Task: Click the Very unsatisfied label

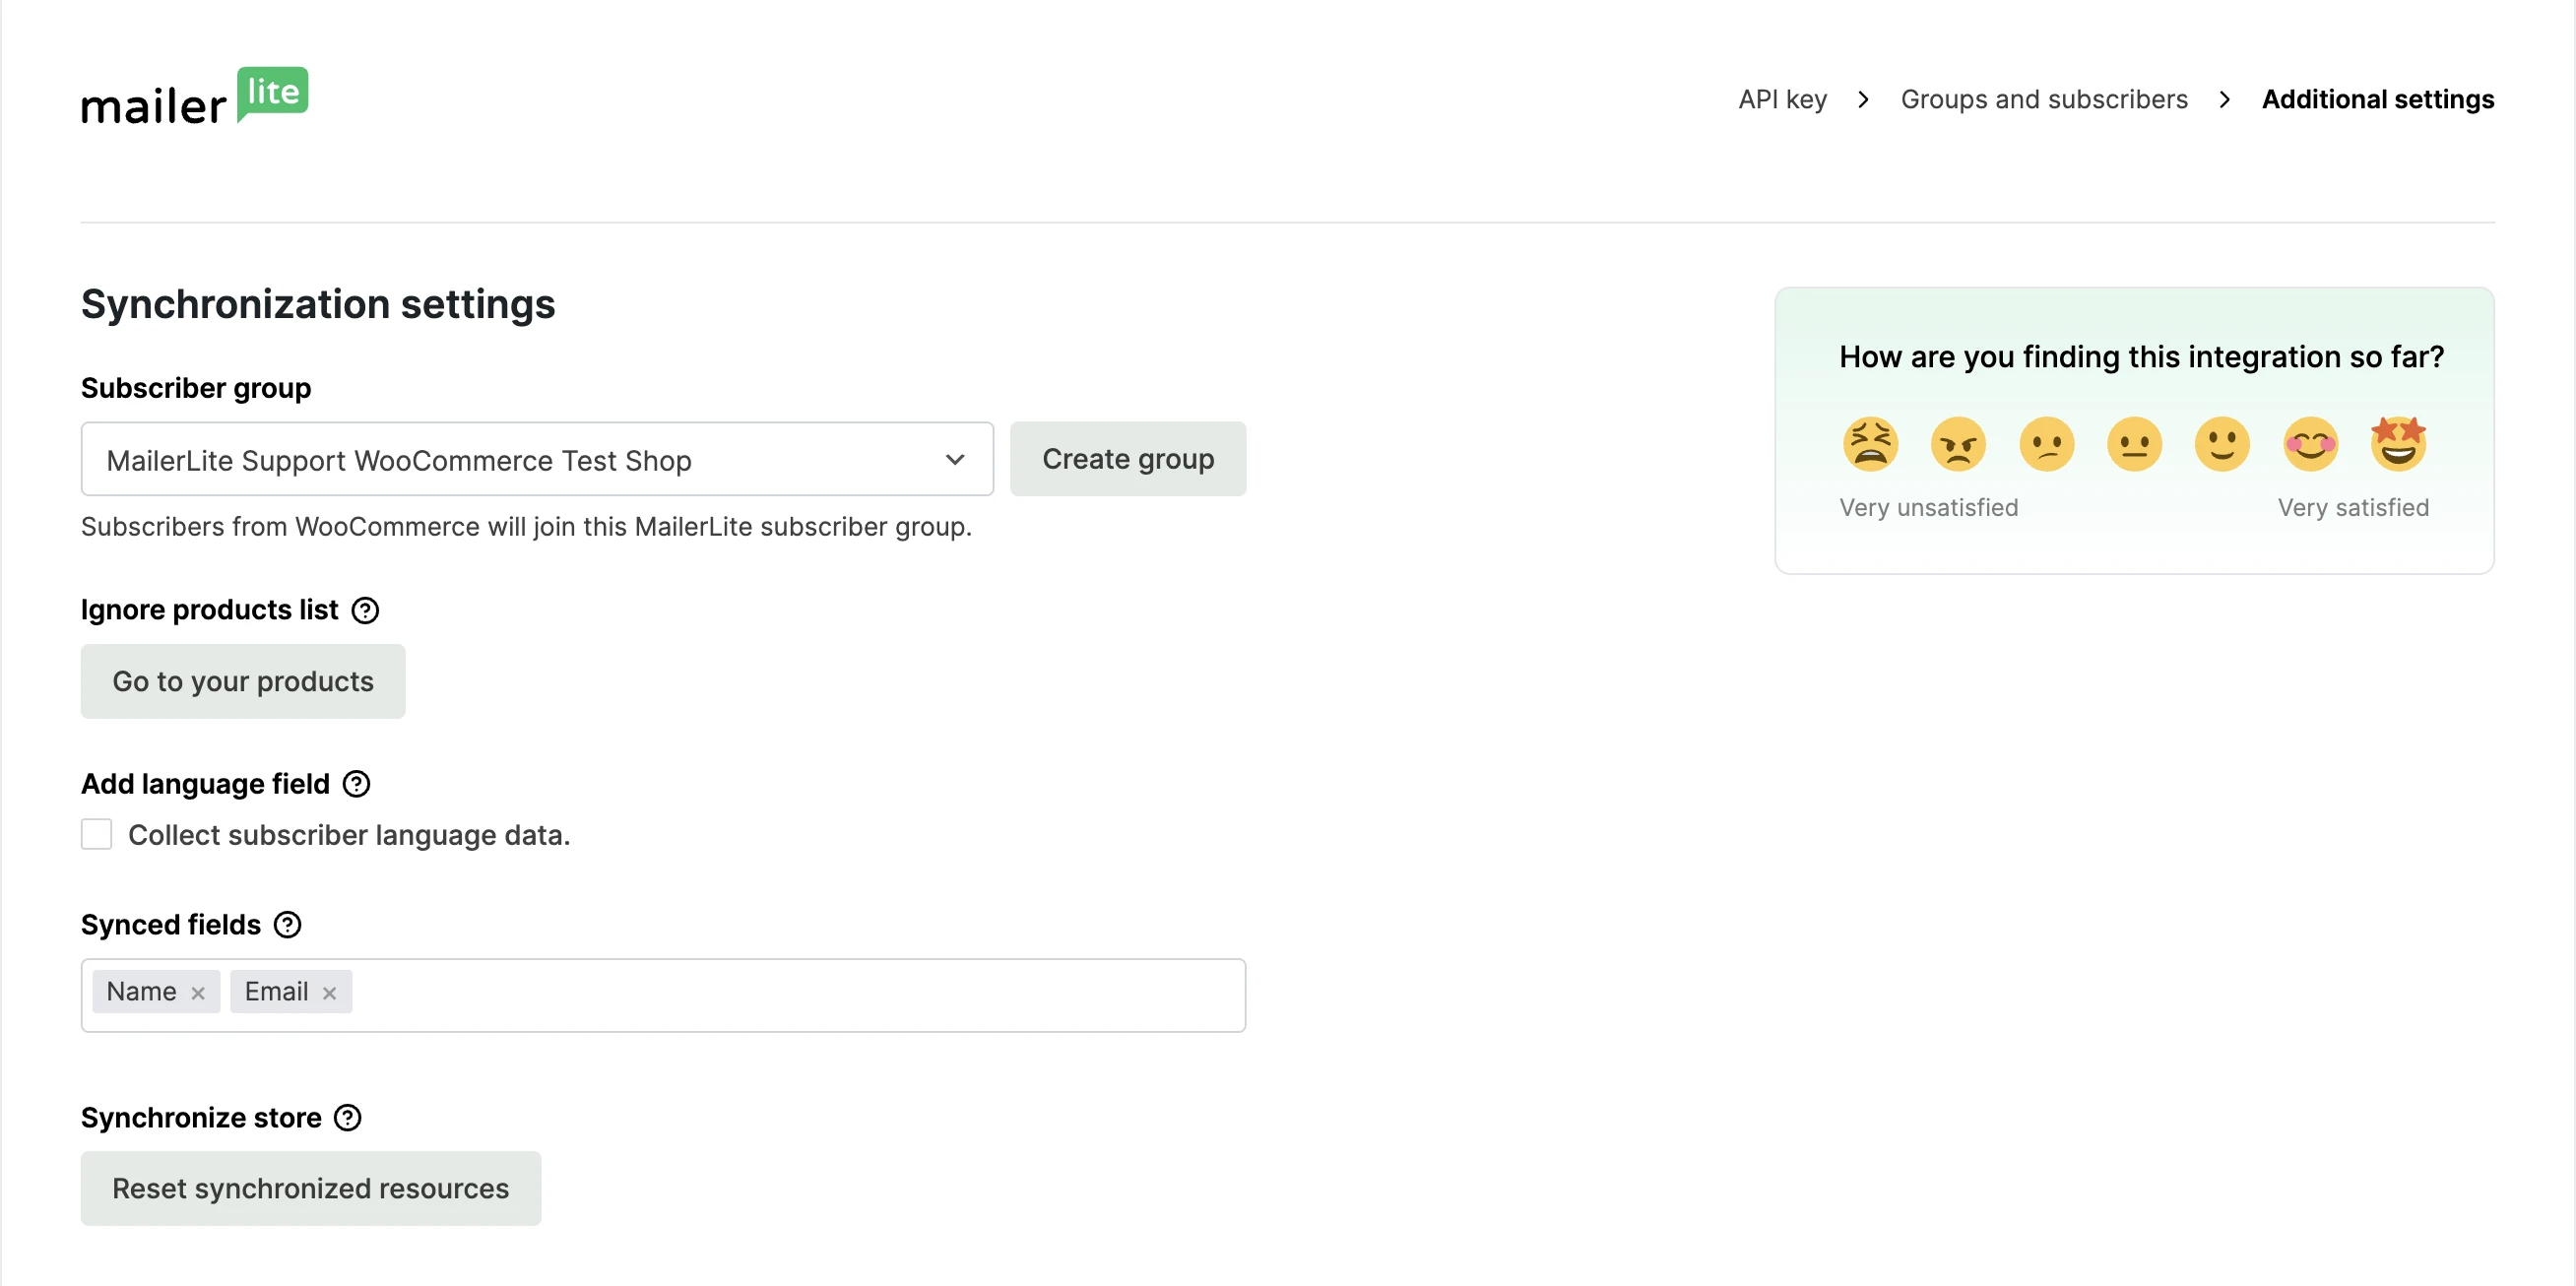Action: coord(1929,508)
